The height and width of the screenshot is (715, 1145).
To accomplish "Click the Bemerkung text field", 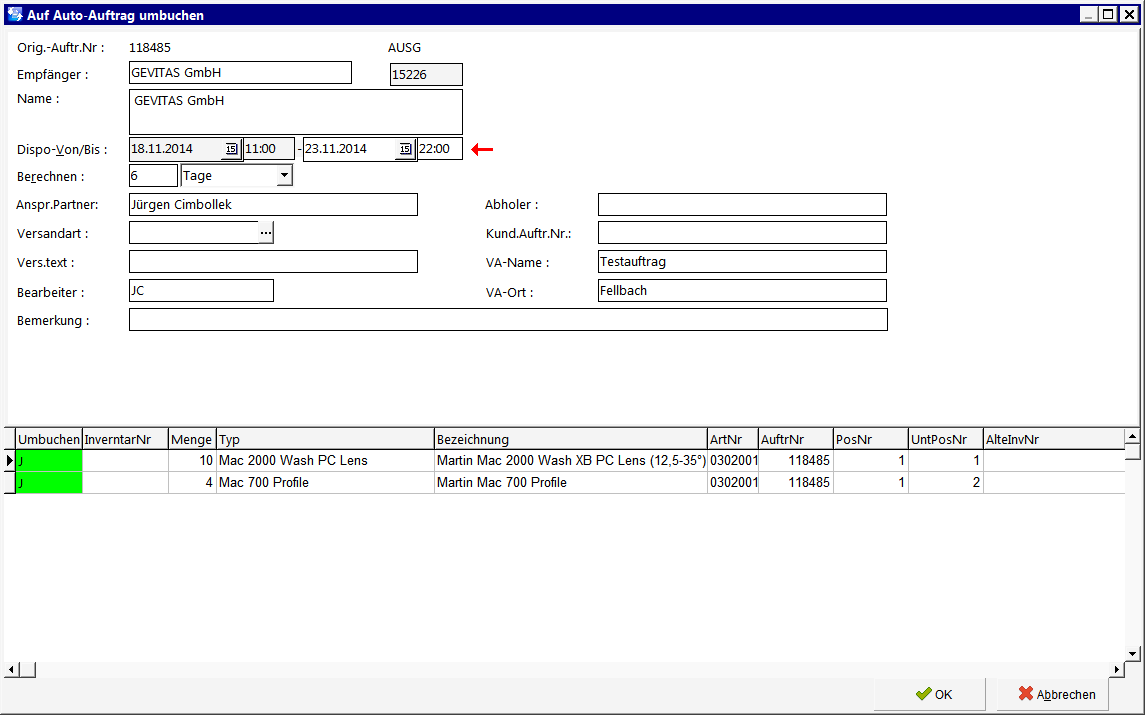I will pos(508,320).
